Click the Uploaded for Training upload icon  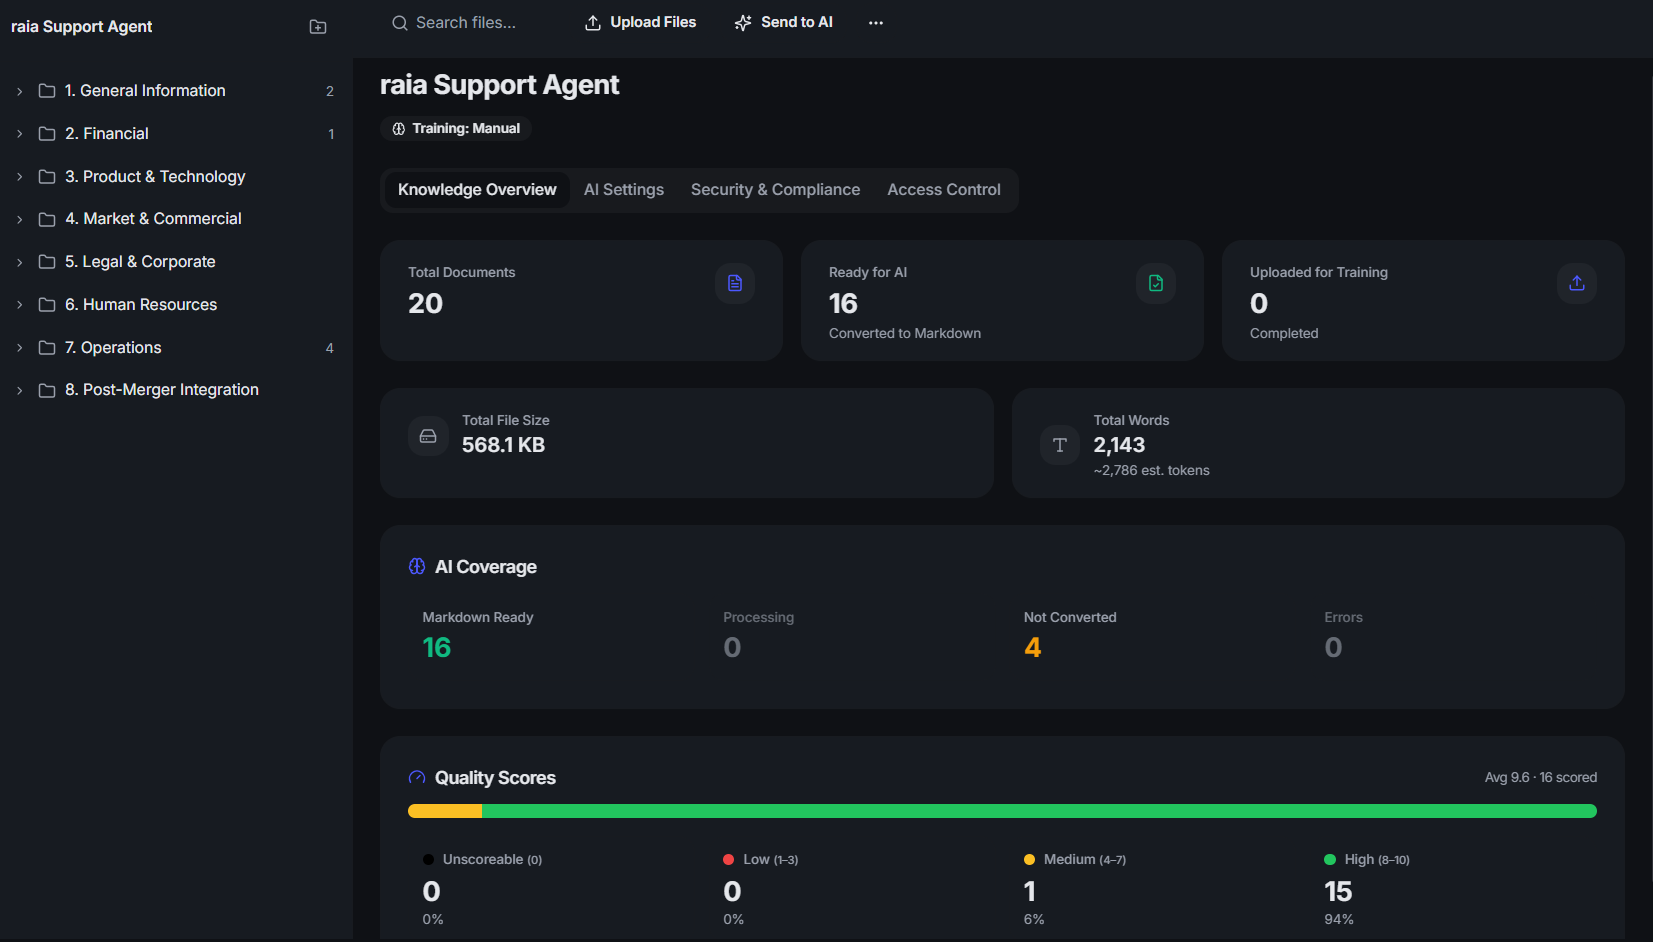(x=1577, y=283)
